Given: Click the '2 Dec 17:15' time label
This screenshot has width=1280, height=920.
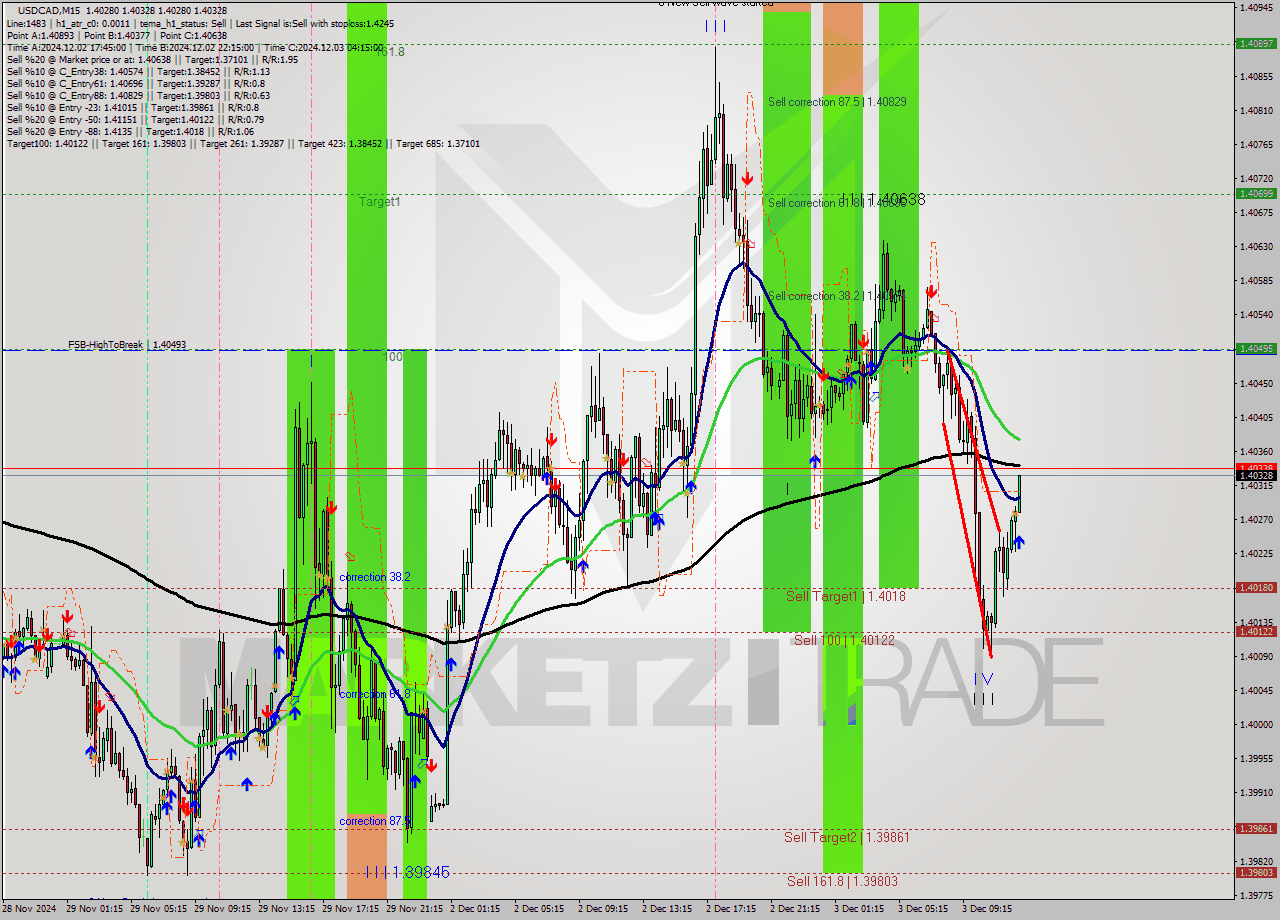Looking at the screenshot, I should tap(731, 909).
